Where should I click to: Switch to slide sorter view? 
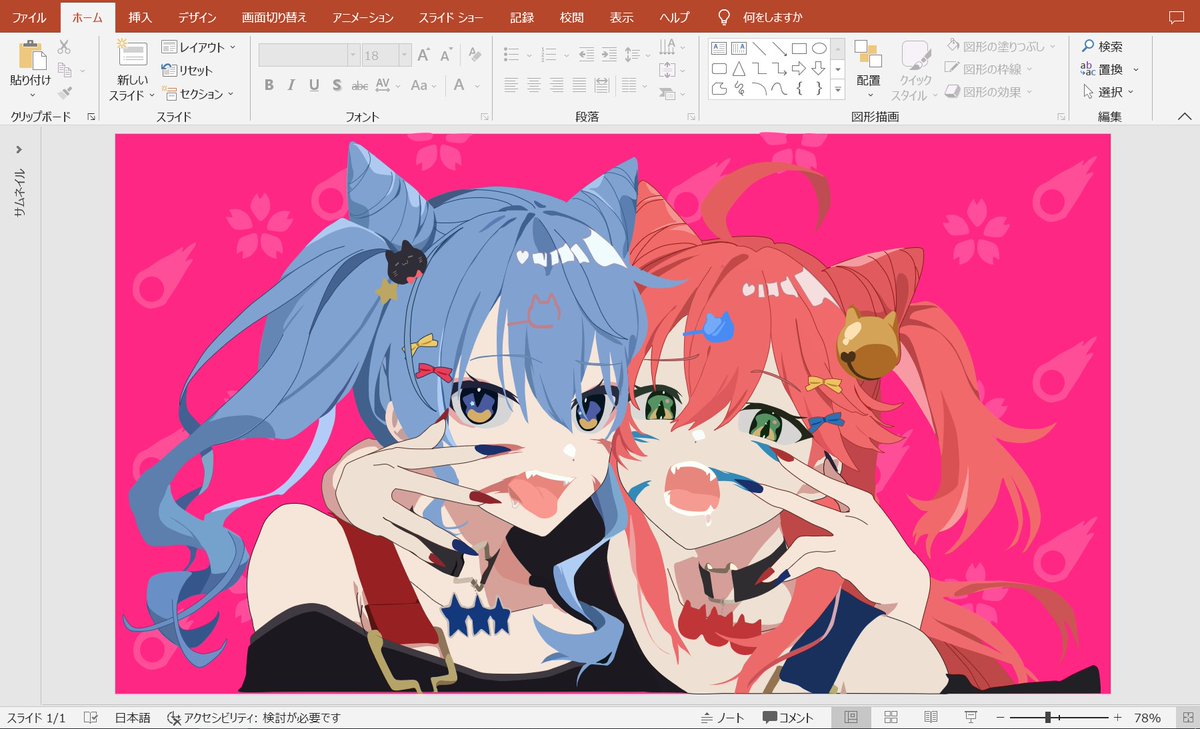pos(891,718)
